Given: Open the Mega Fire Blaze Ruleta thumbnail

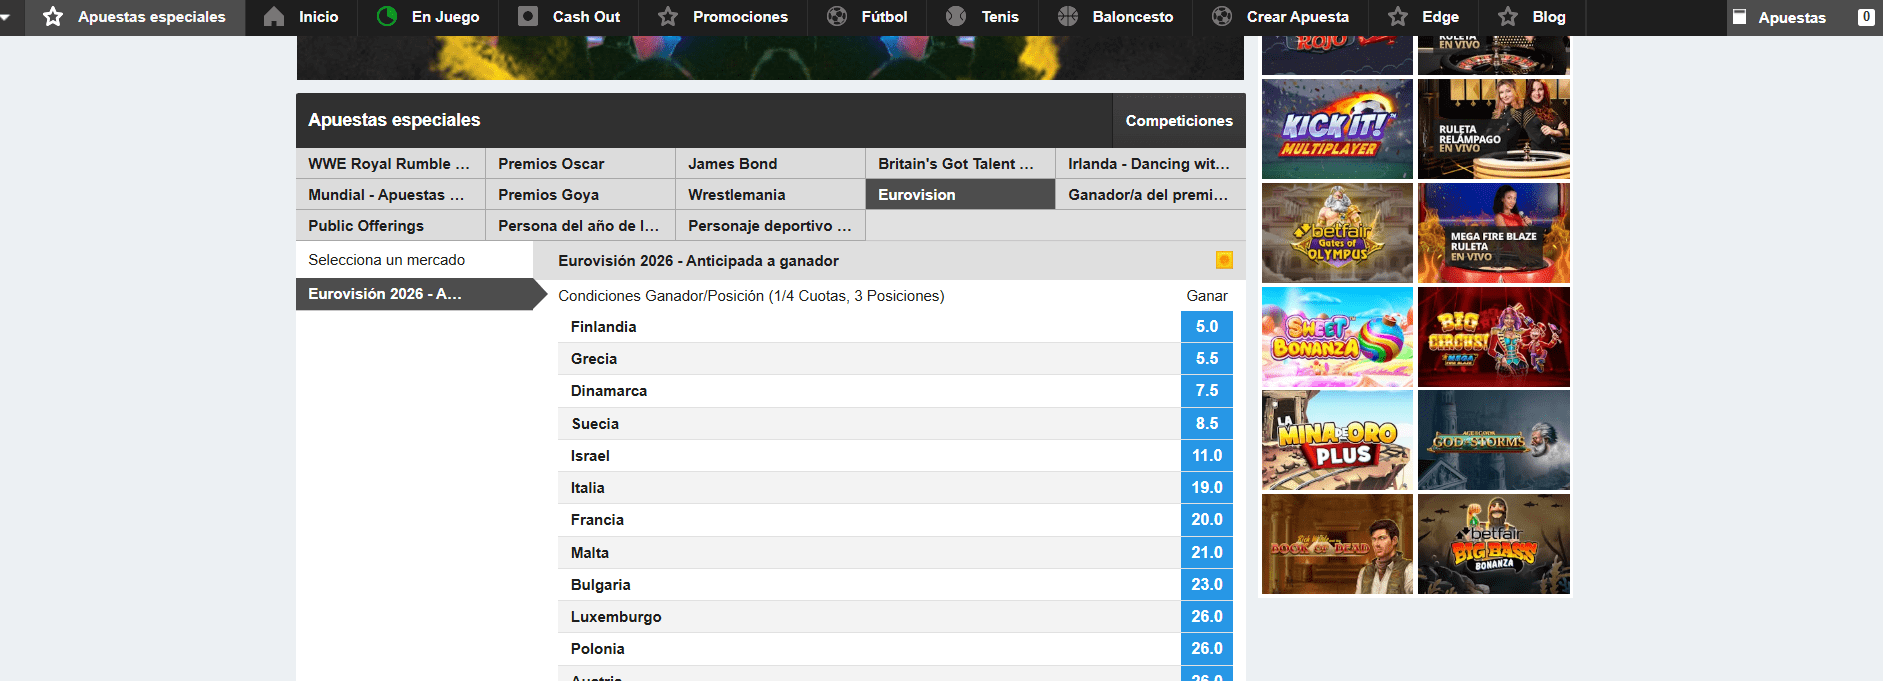Looking at the screenshot, I should coord(1494,233).
